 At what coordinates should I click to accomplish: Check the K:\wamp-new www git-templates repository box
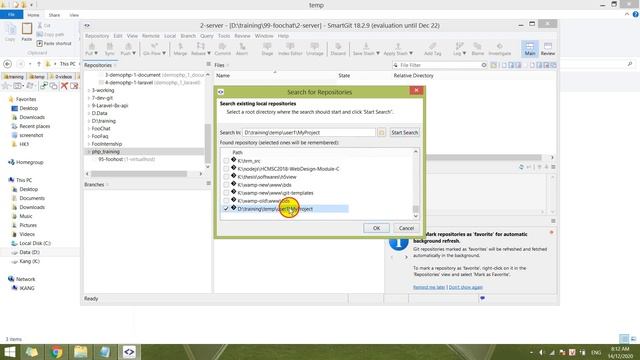pyautogui.click(x=226, y=193)
